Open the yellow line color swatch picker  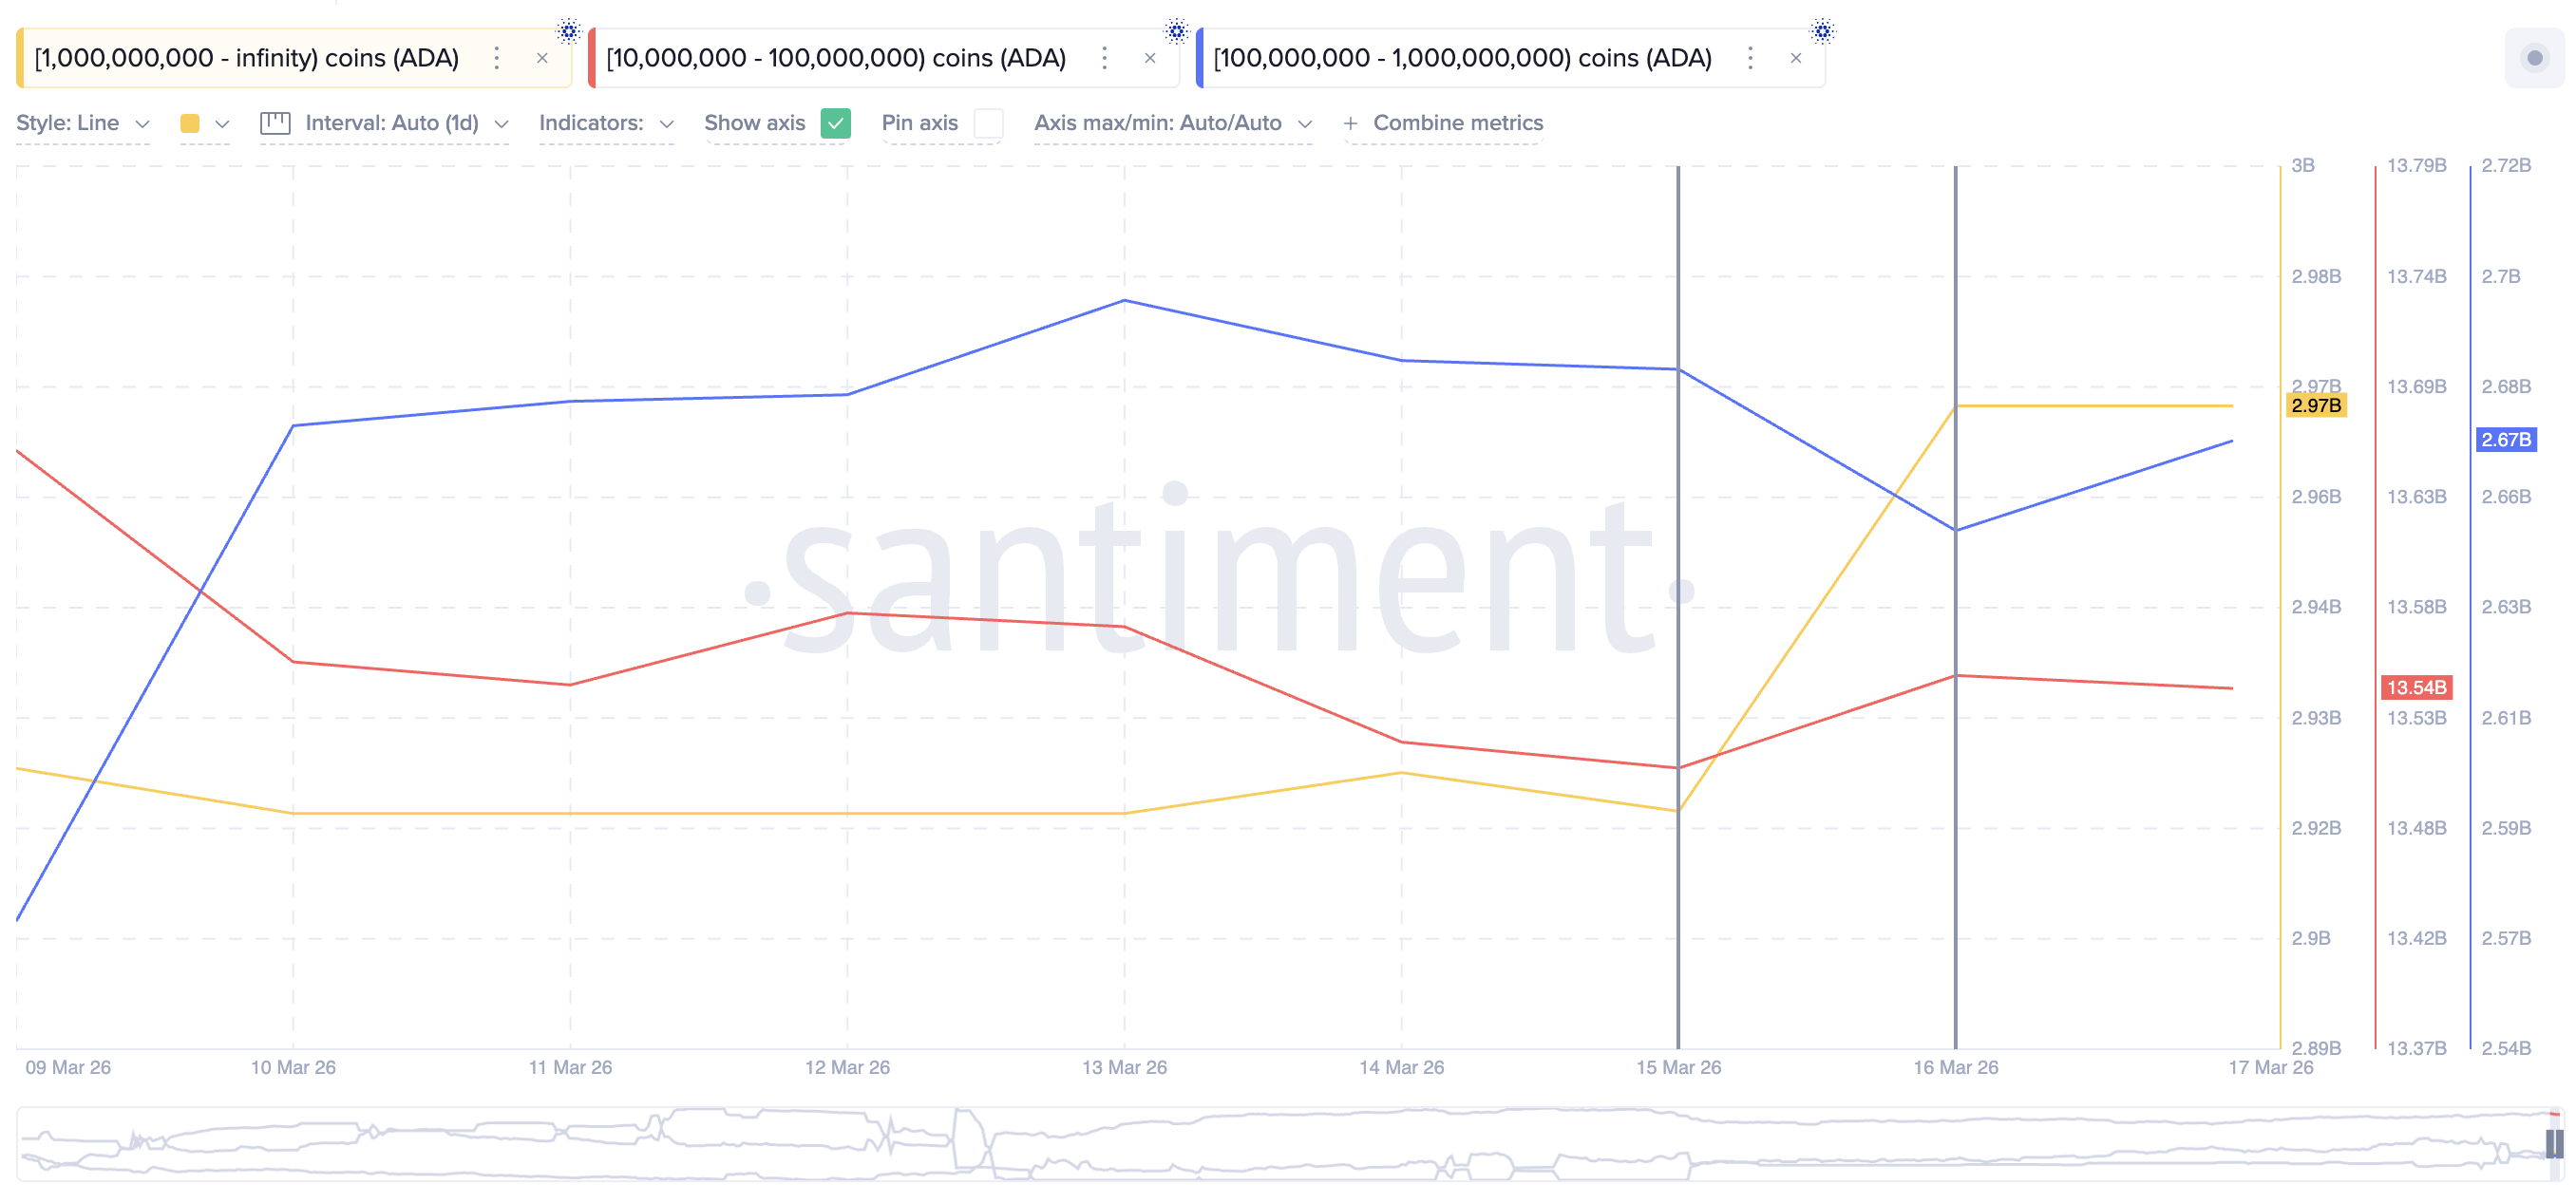190,123
